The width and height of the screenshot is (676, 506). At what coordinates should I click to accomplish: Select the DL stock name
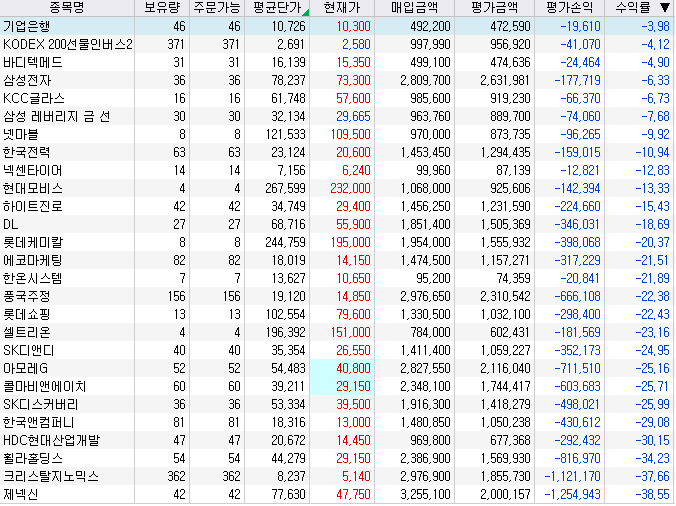pos(10,225)
